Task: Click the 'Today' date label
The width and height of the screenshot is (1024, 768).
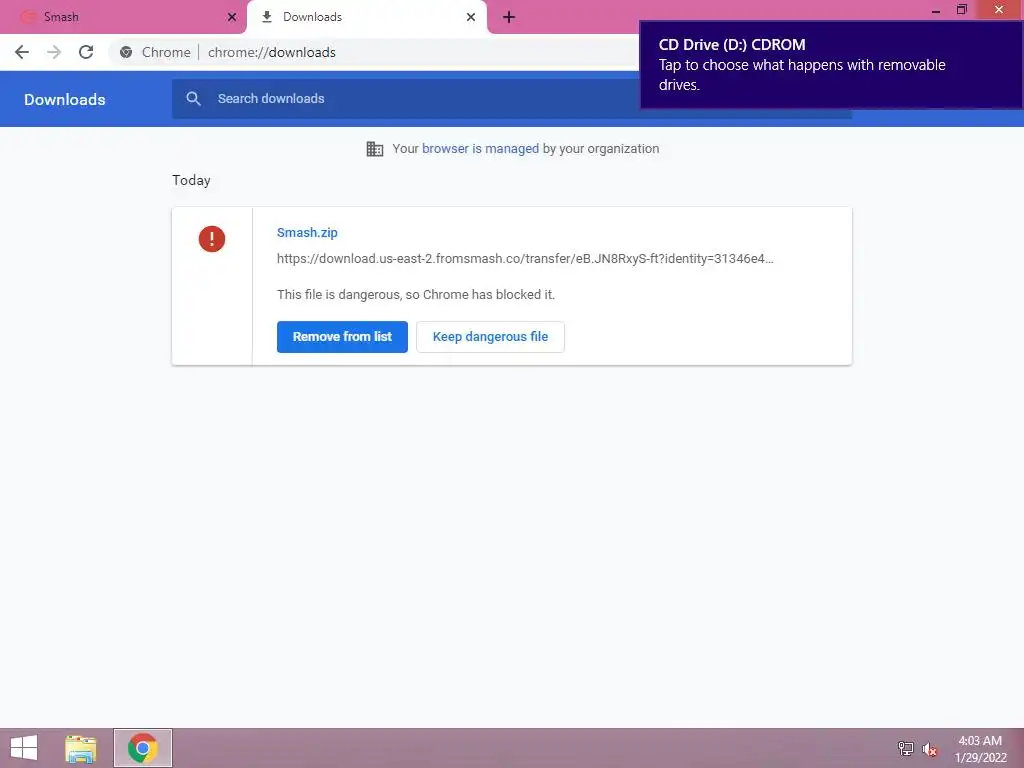Action: [x=191, y=180]
